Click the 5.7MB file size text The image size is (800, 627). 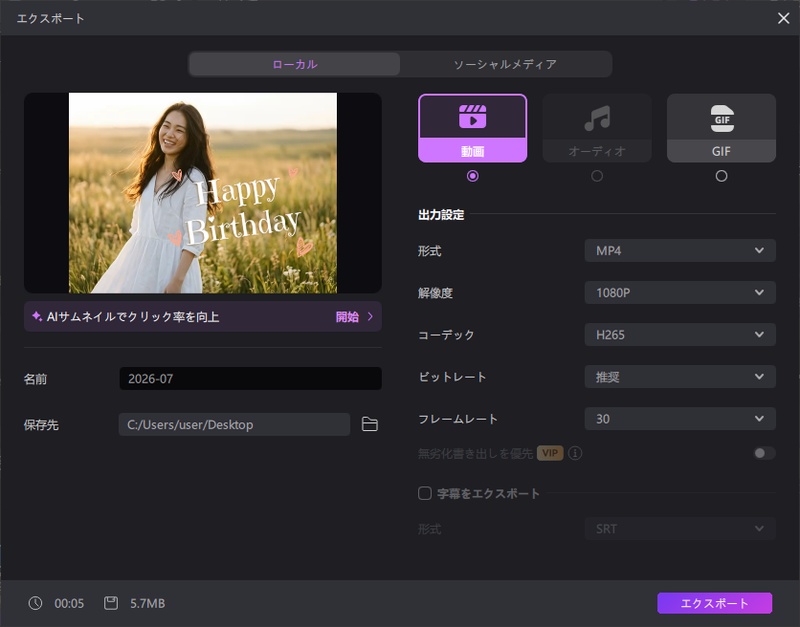pyautogui.click(x=147, y=604)
